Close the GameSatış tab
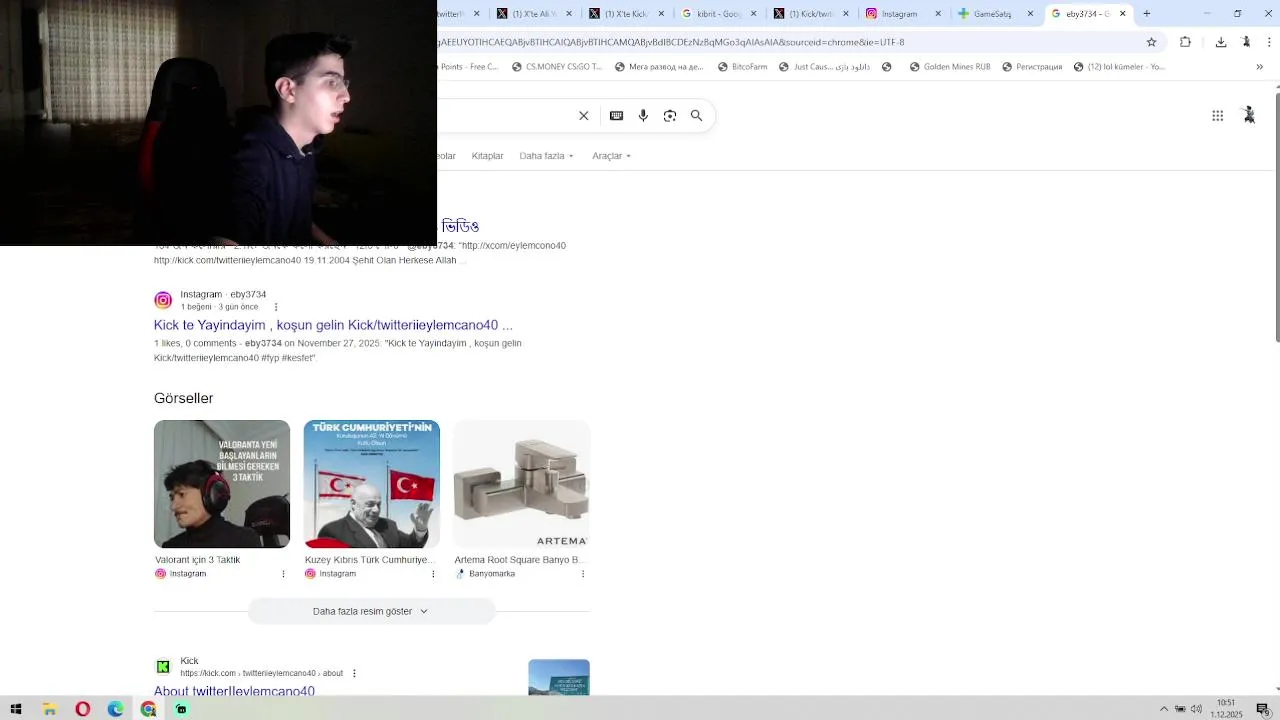This screenshot has width=1280, height=720. (x=1030, y=14)
